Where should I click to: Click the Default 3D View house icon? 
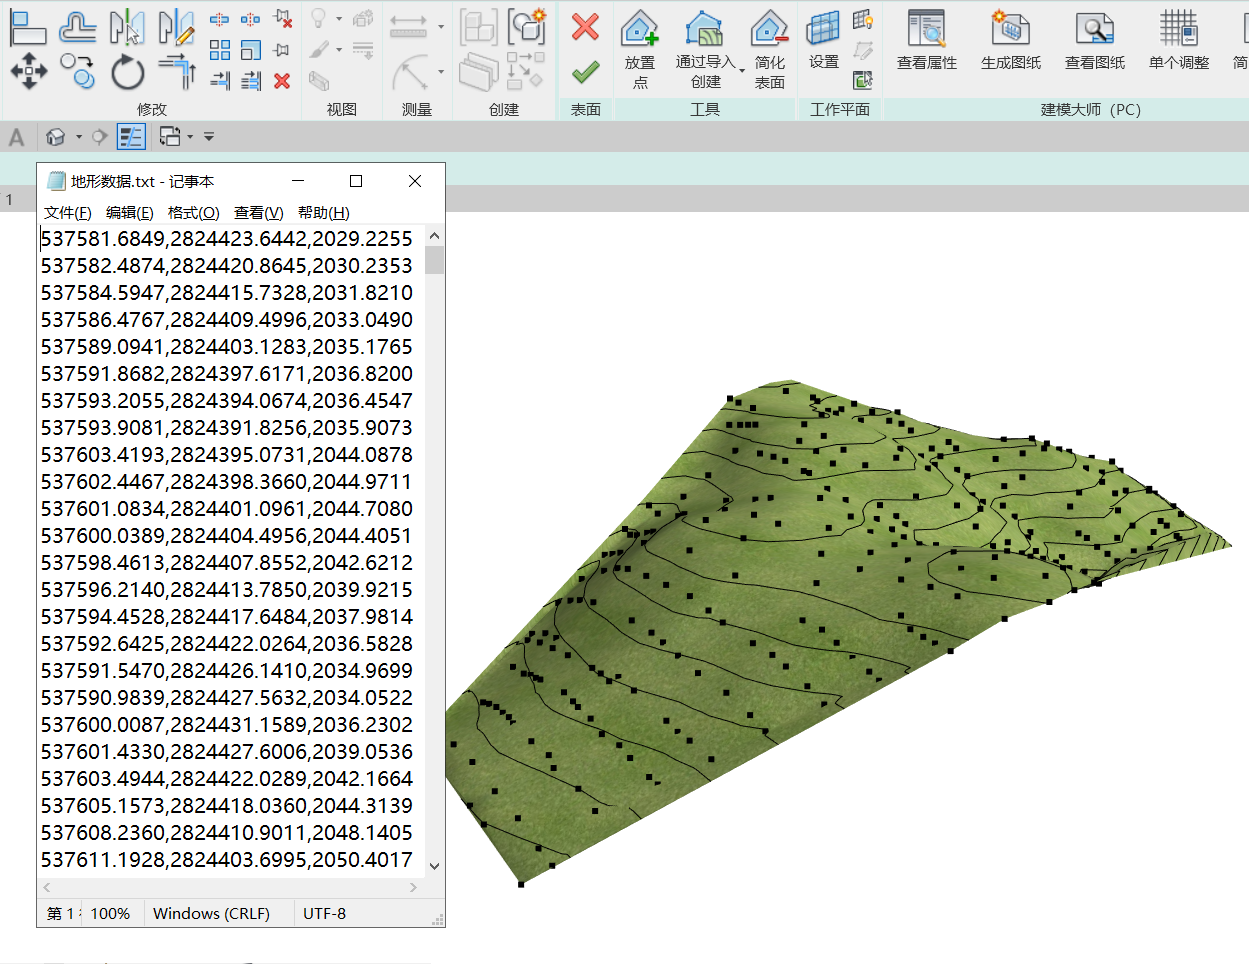click(56, 137)
